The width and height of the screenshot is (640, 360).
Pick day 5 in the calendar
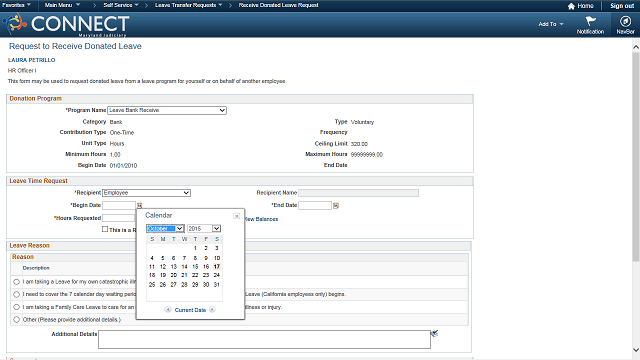click(x=162, y=258)
